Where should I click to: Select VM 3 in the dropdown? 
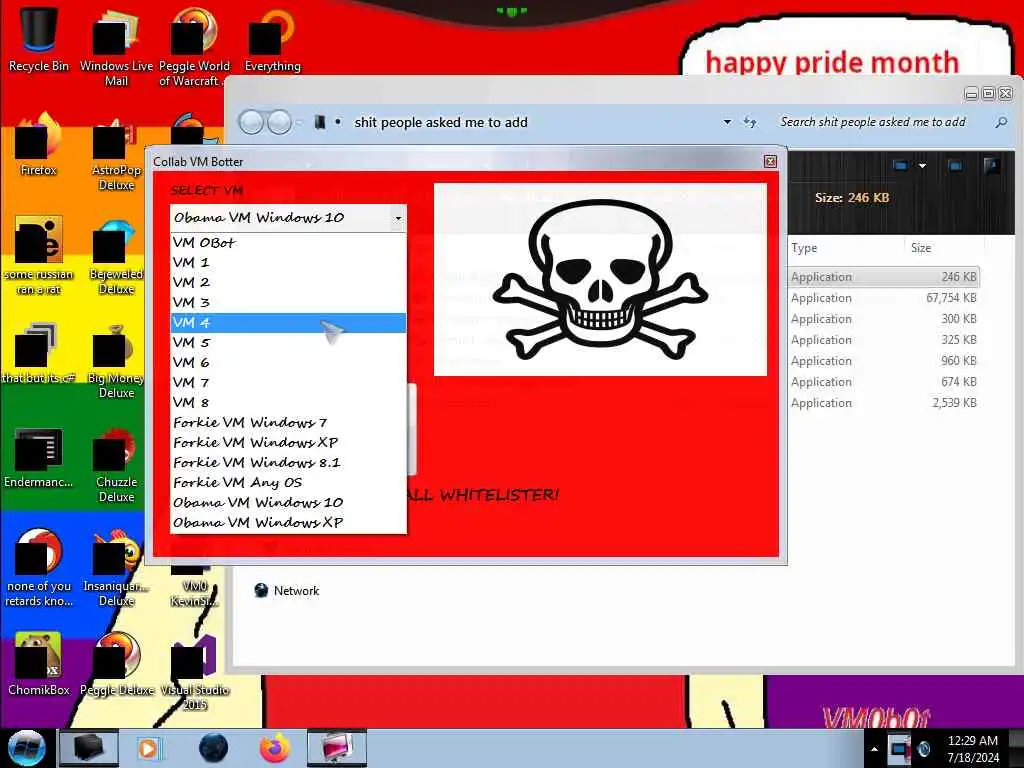(x=288, y=302)
